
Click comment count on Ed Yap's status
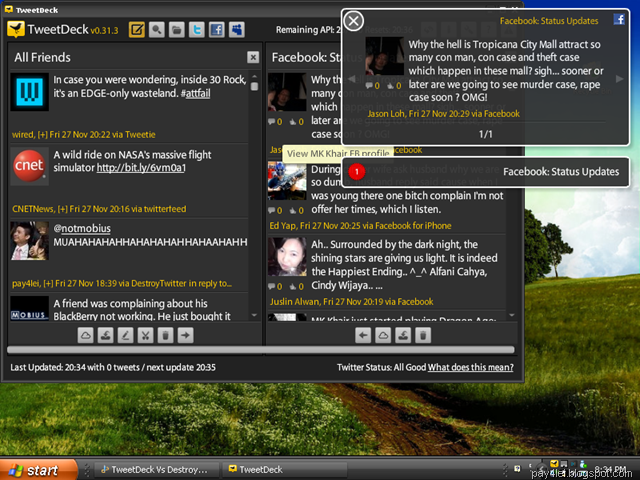[275, 211]
